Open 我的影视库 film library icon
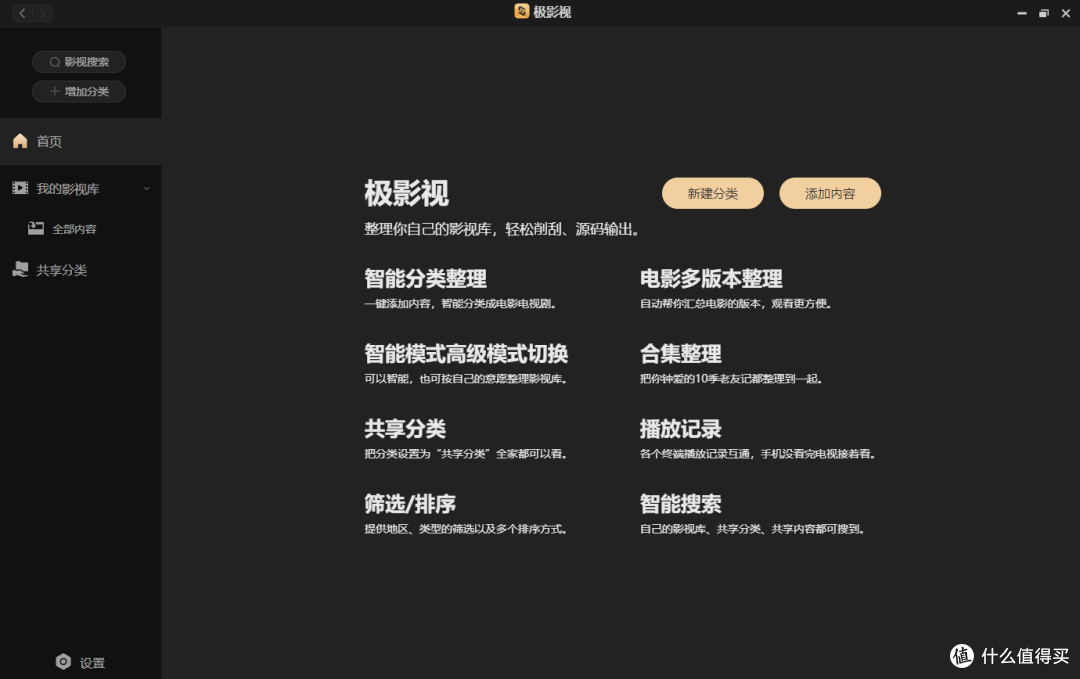Screen dimensions: 1080x679 20,188
